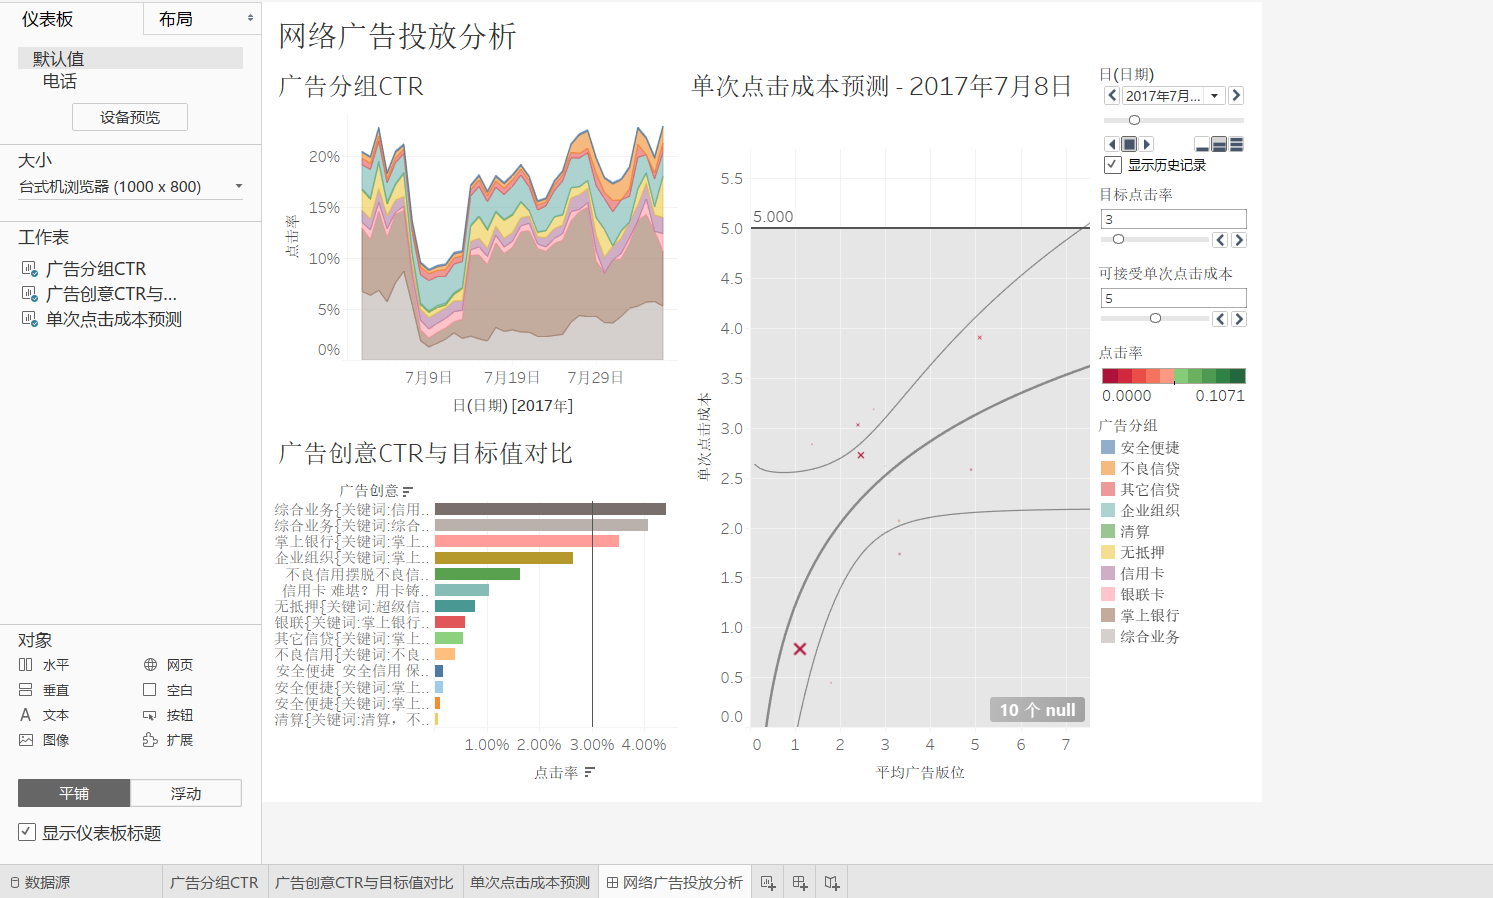Play date animation backward
Viewport: 1493px width, 898px height.
1111,144
